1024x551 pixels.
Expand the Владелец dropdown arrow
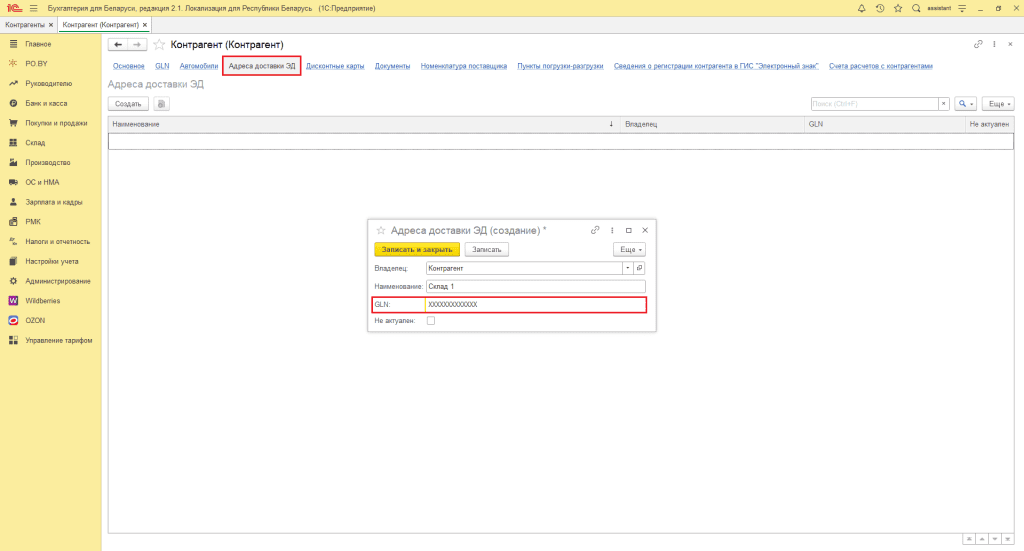(x=627, y=268)
